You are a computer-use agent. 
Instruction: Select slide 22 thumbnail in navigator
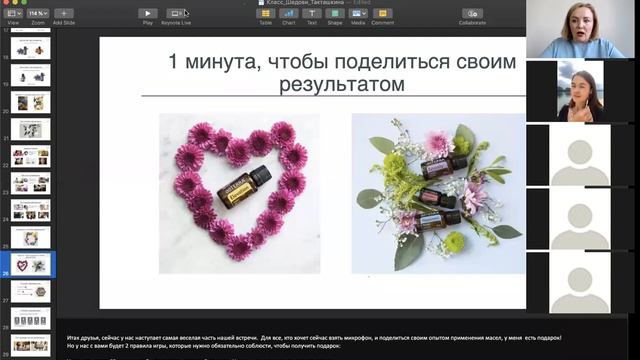coord(31,156)
